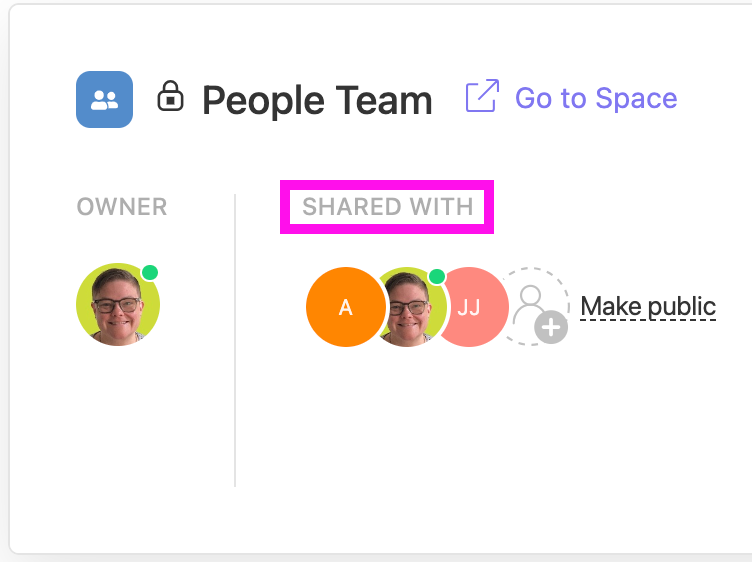This screenshot has width=752, height=562.
Task: Click the "Make public" link
Action: click(648, 306)
